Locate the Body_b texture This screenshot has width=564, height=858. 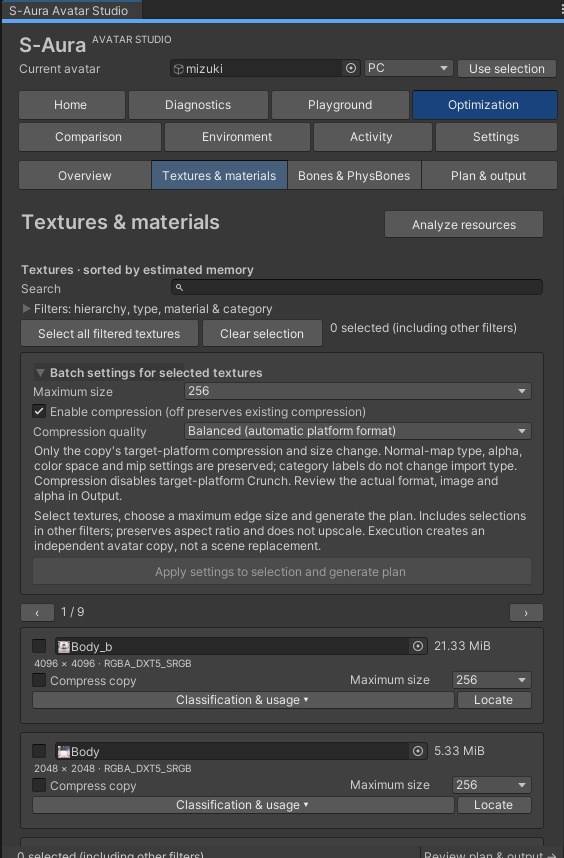(494, 700)
